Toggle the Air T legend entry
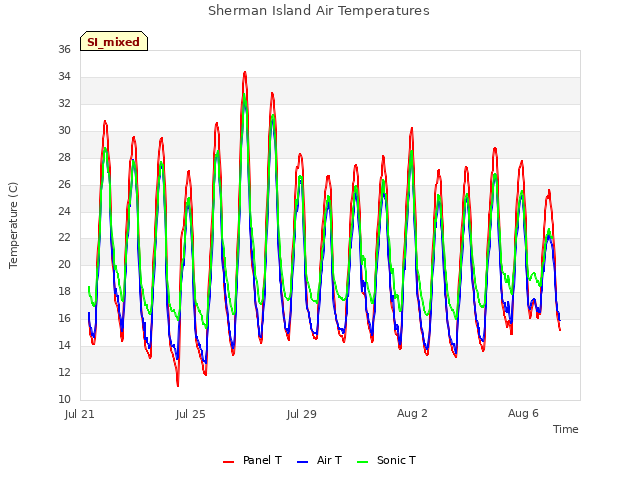Screen dimensions: 640x480 tap(319, 460)
